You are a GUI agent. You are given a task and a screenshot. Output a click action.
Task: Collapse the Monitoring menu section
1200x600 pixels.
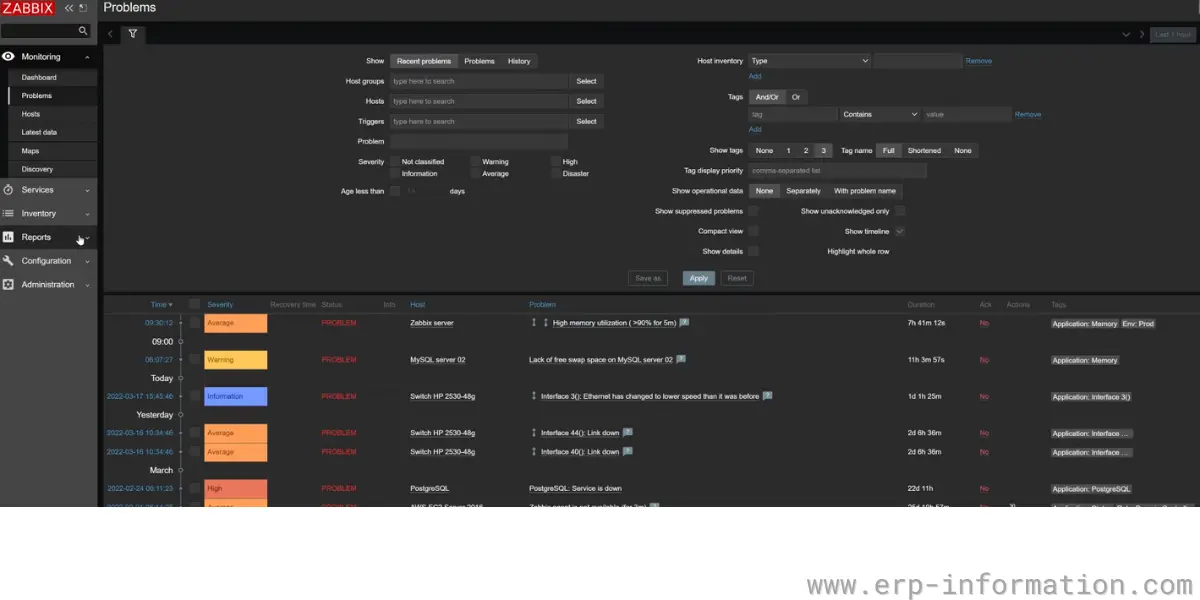[87, 57]
